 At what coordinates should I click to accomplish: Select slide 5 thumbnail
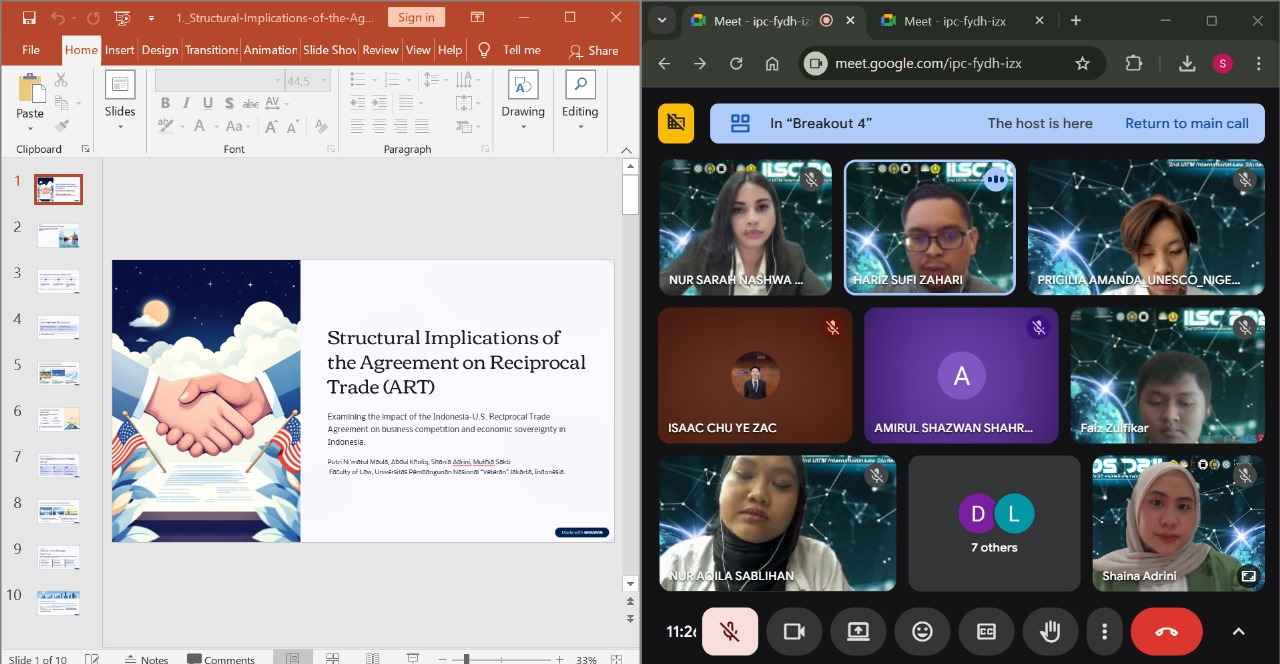[x=58, y=373]
